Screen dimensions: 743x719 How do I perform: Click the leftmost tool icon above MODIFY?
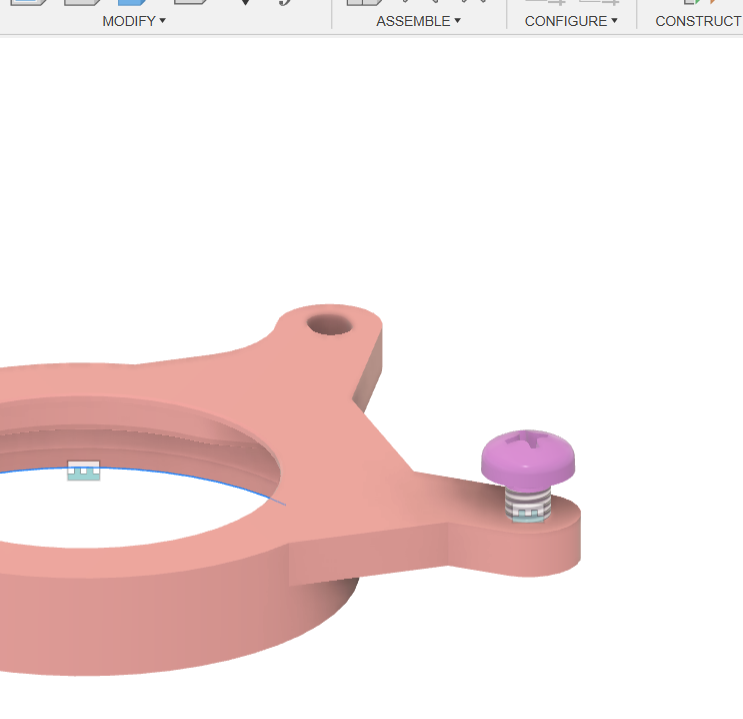click(x=28, y=3)
